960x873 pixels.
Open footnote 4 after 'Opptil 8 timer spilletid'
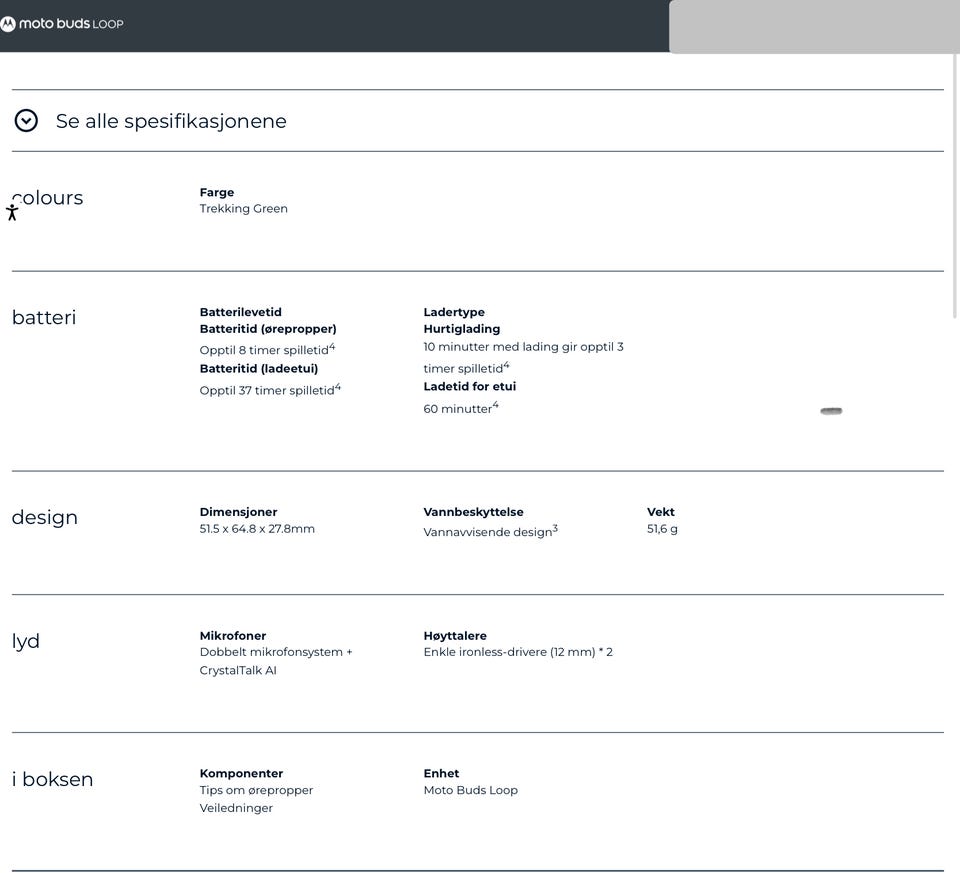(x=332, y=346)
